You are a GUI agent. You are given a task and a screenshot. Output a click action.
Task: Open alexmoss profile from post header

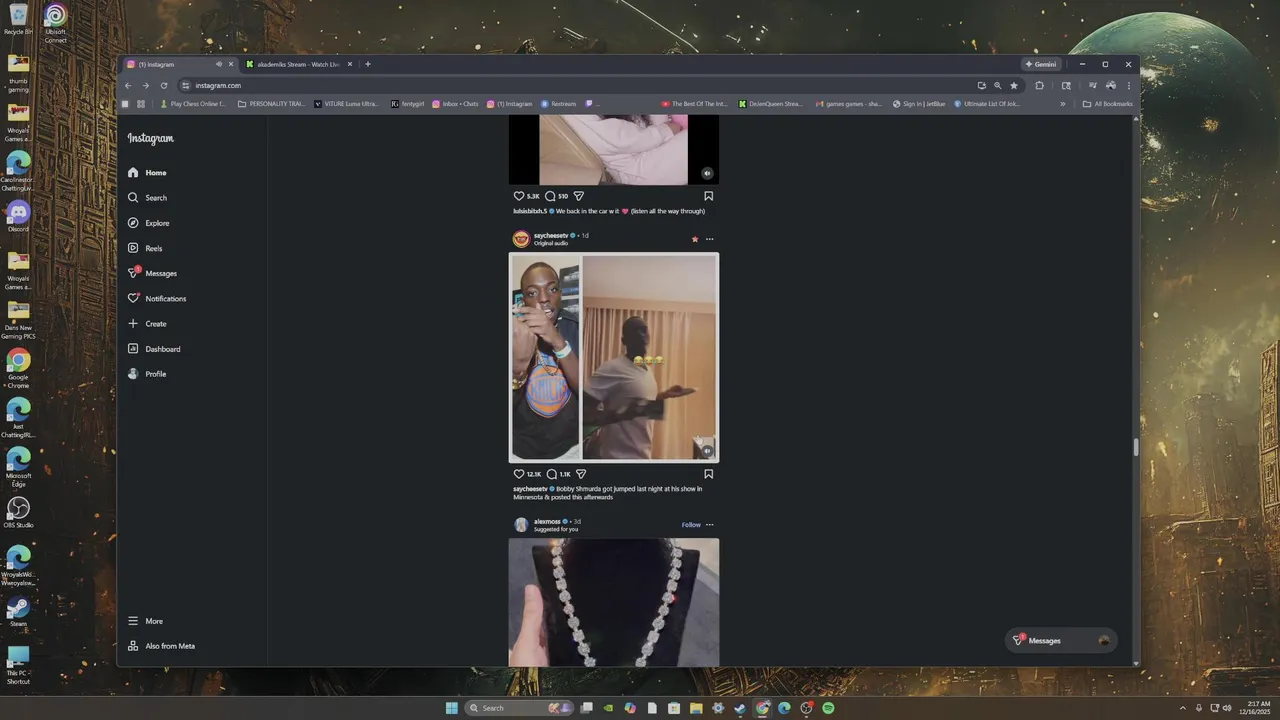pos(547,521)
